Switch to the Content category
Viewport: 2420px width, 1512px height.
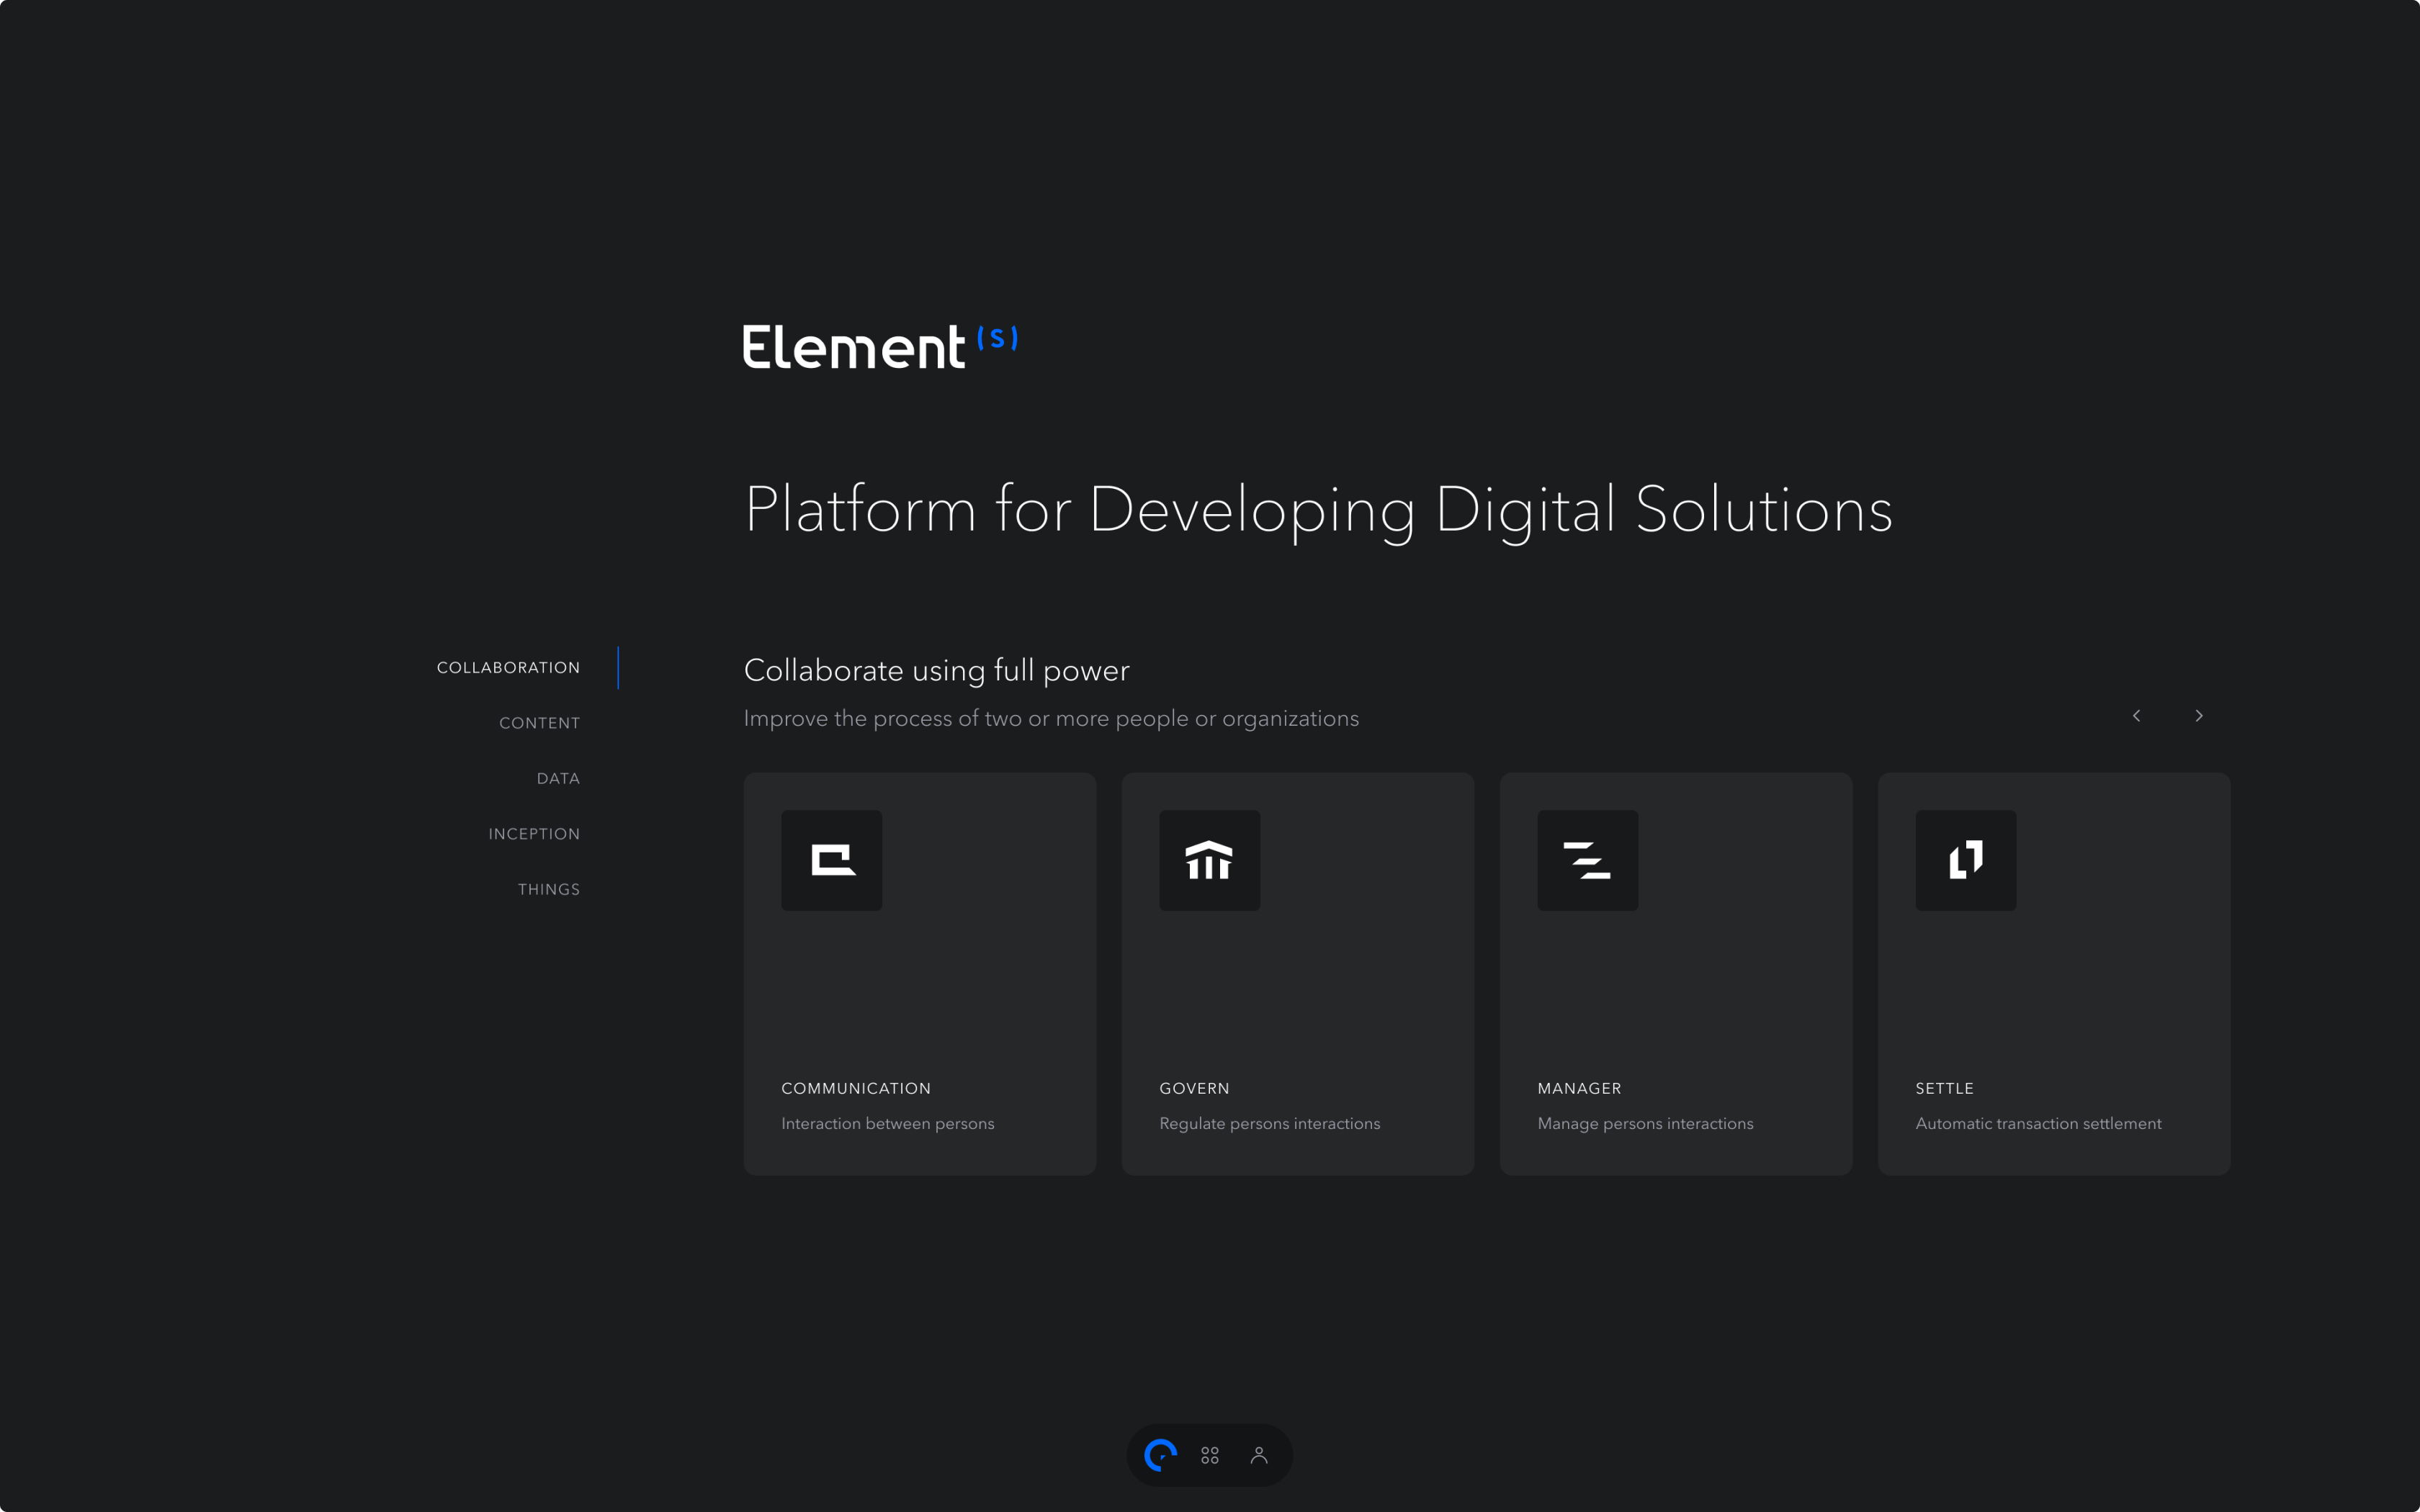pos(539,723)
